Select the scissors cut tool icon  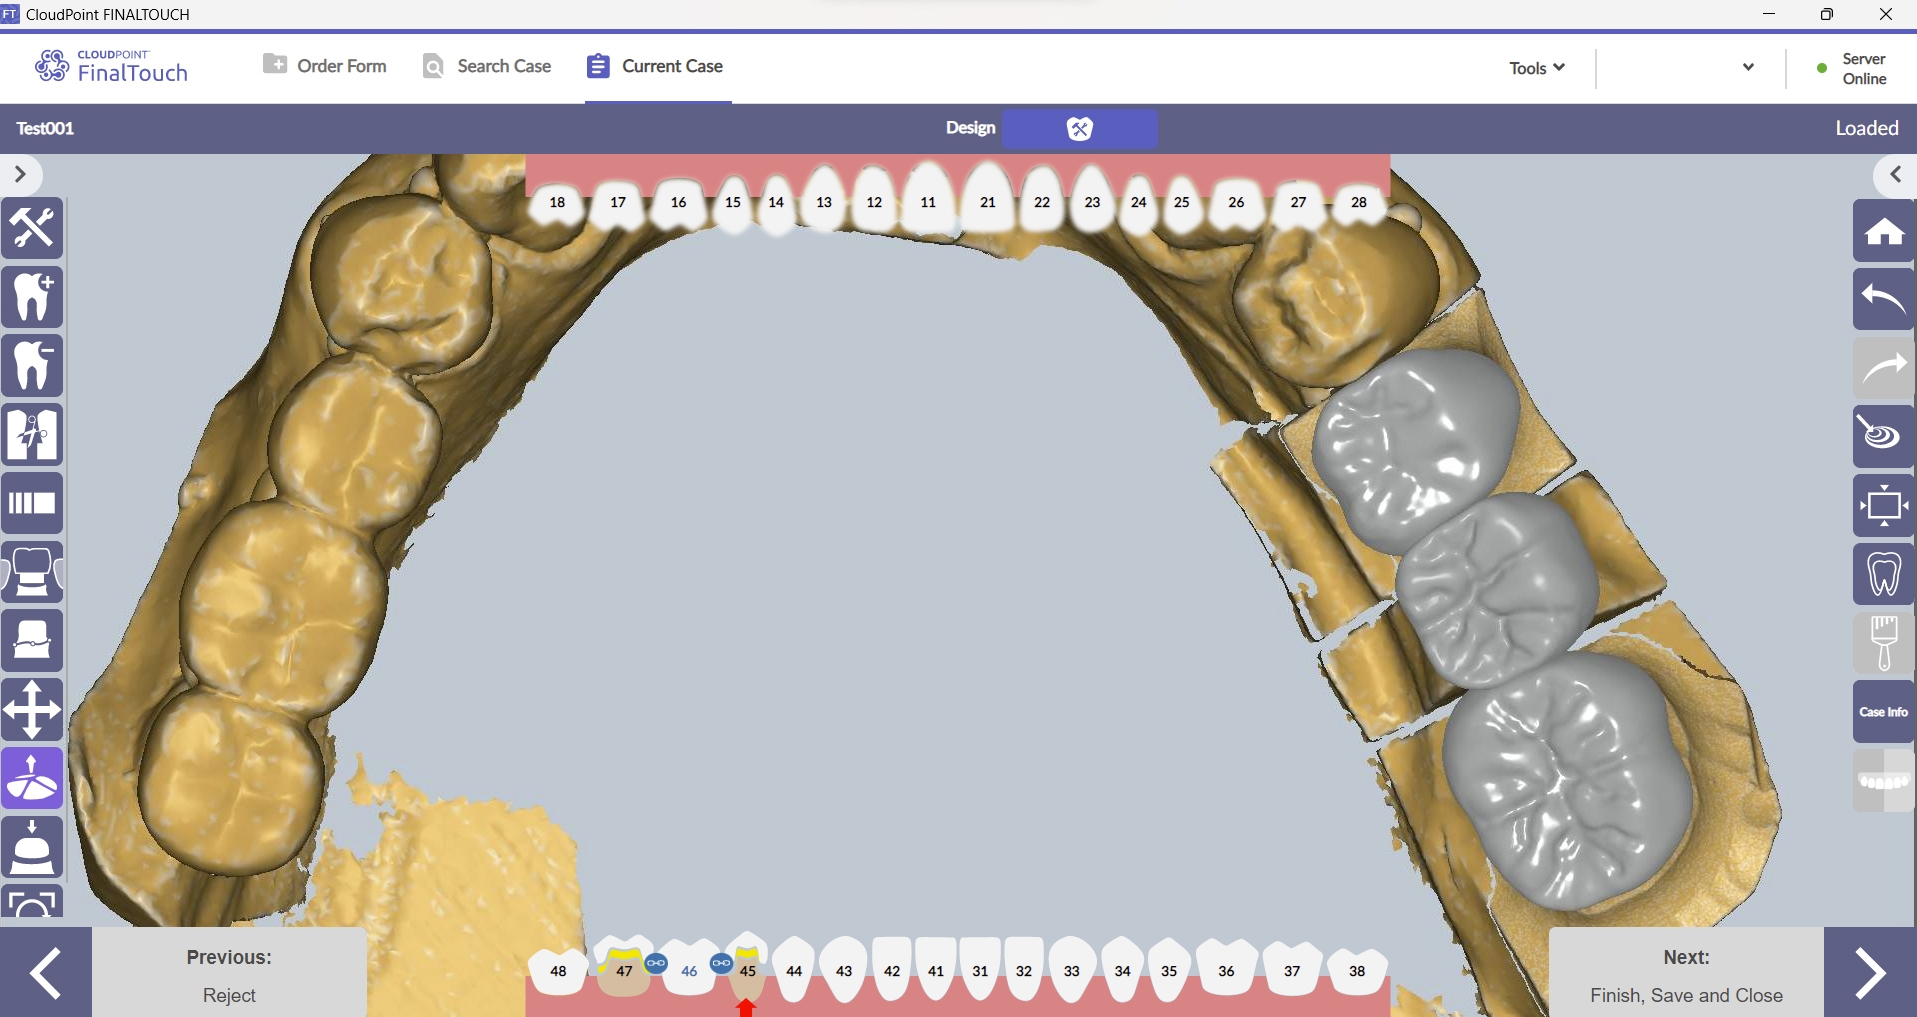tap(32, 434)
